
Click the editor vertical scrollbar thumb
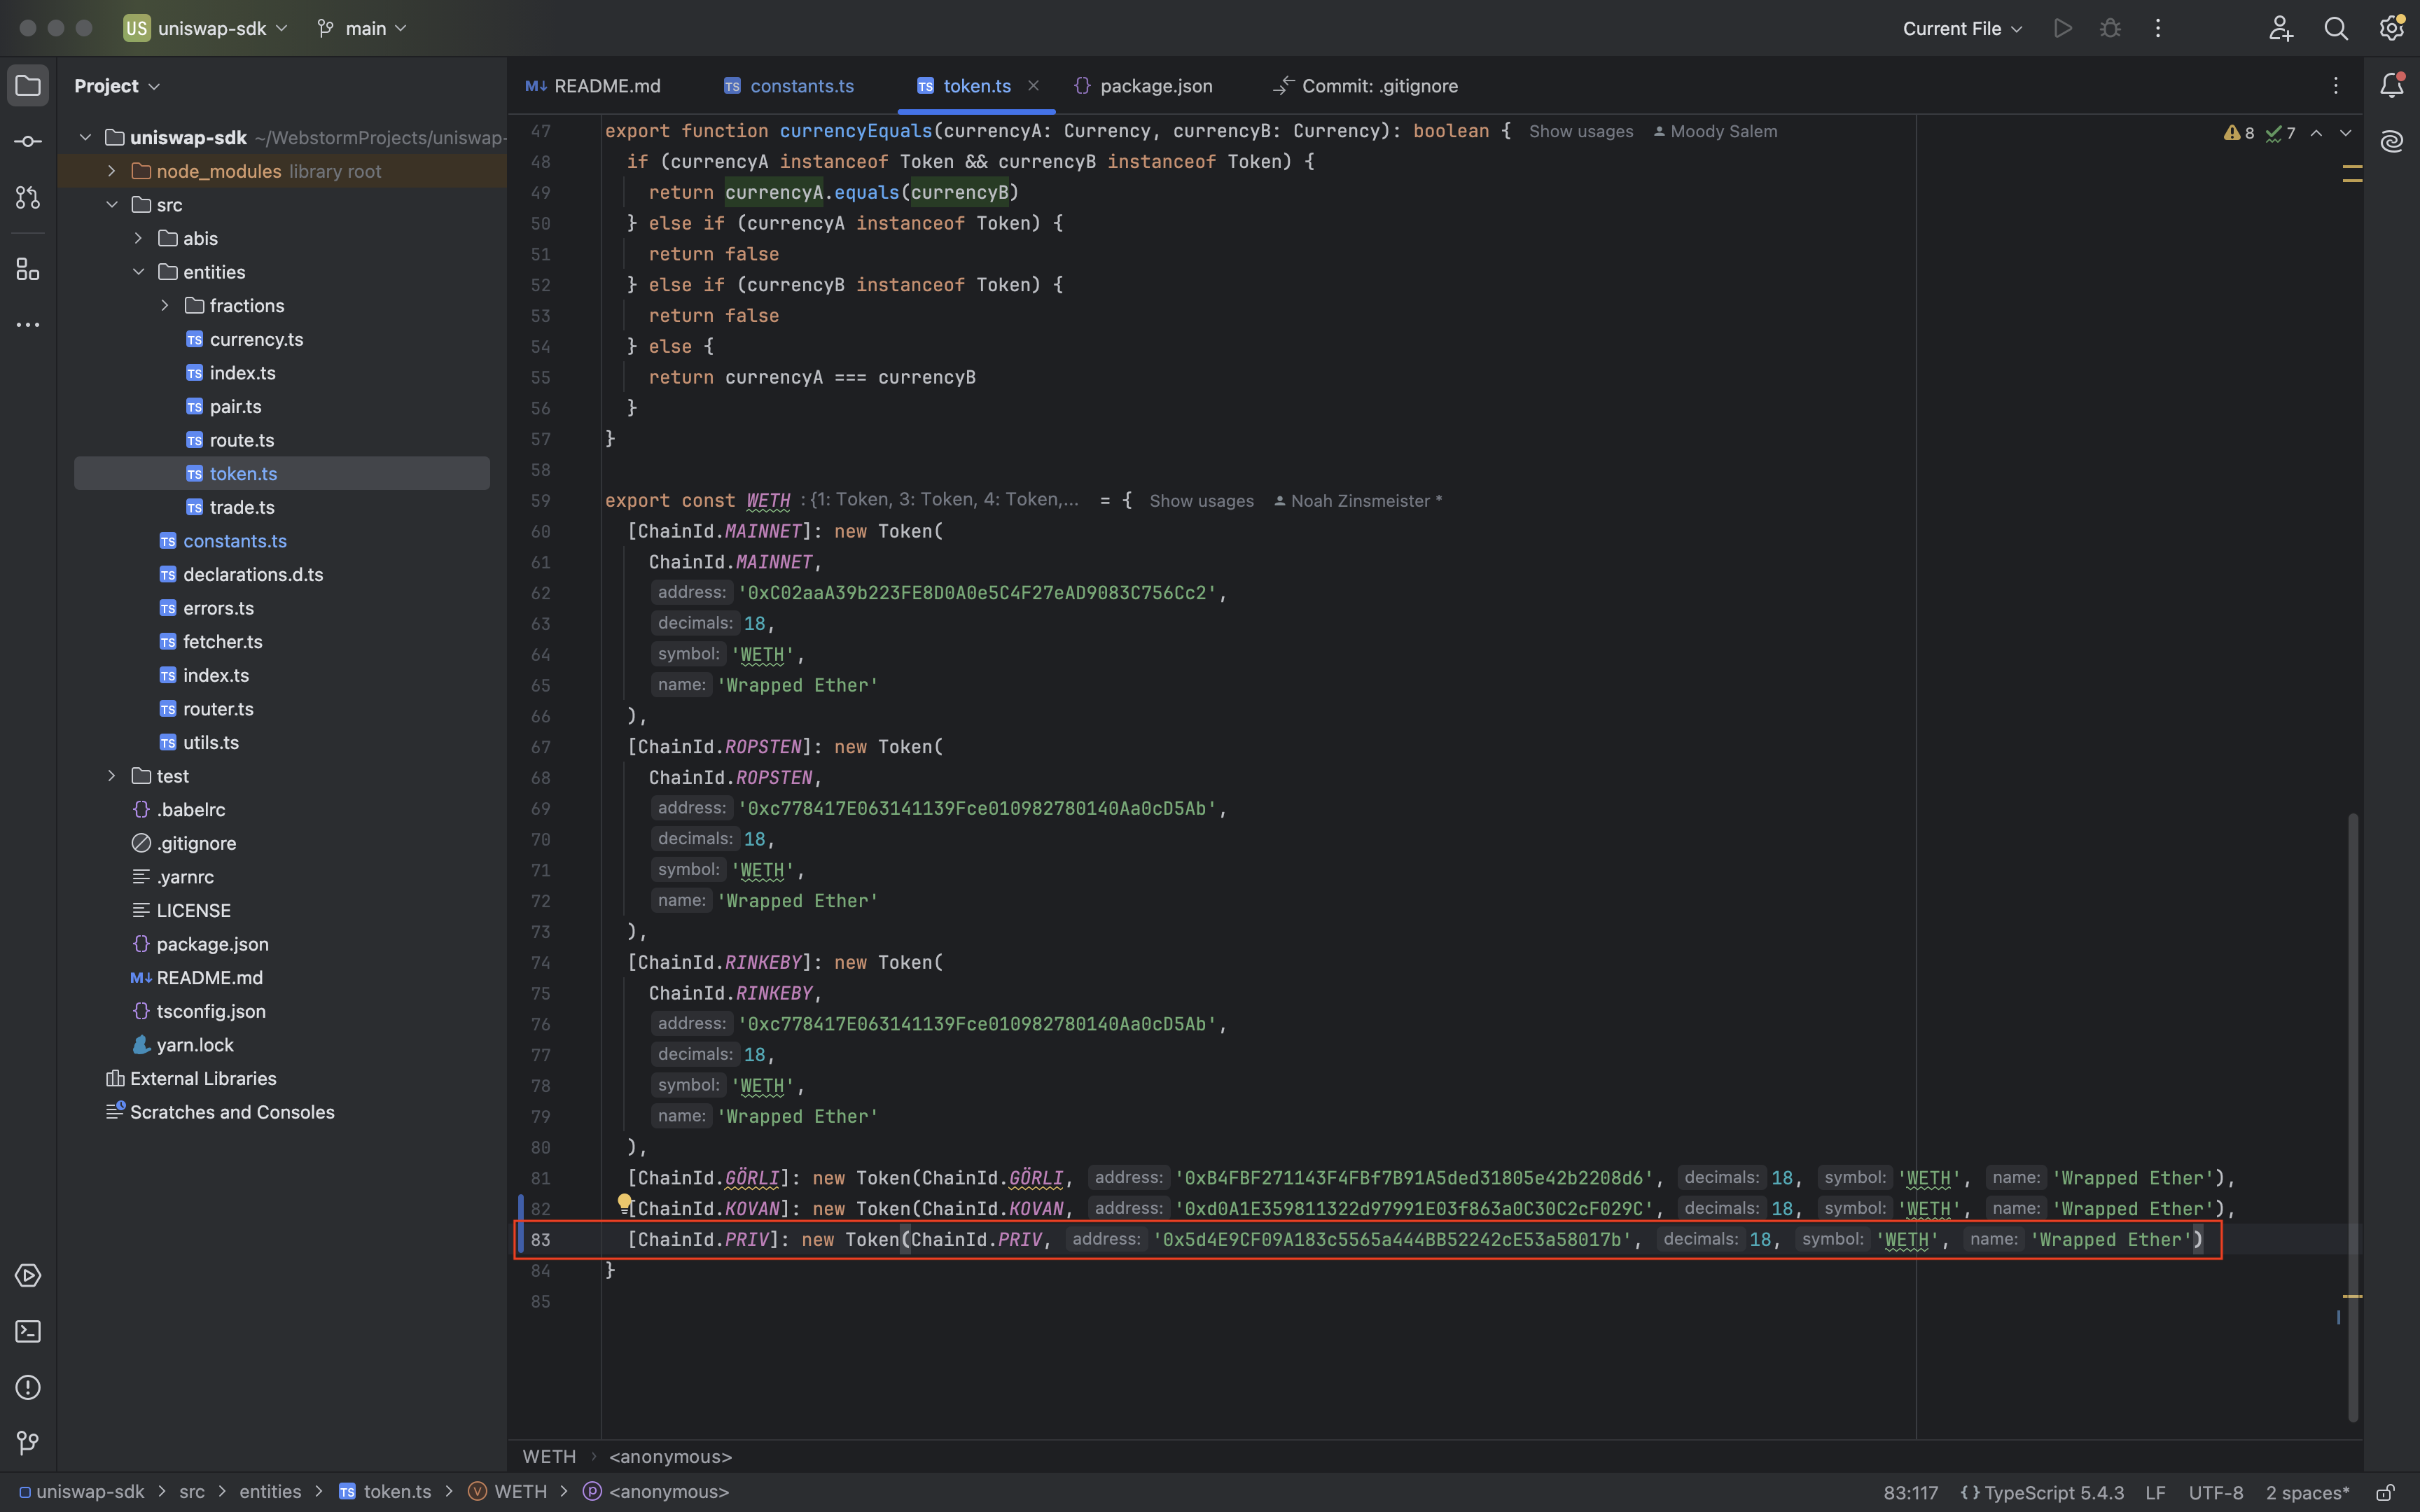click(x=2353, y=1117)
